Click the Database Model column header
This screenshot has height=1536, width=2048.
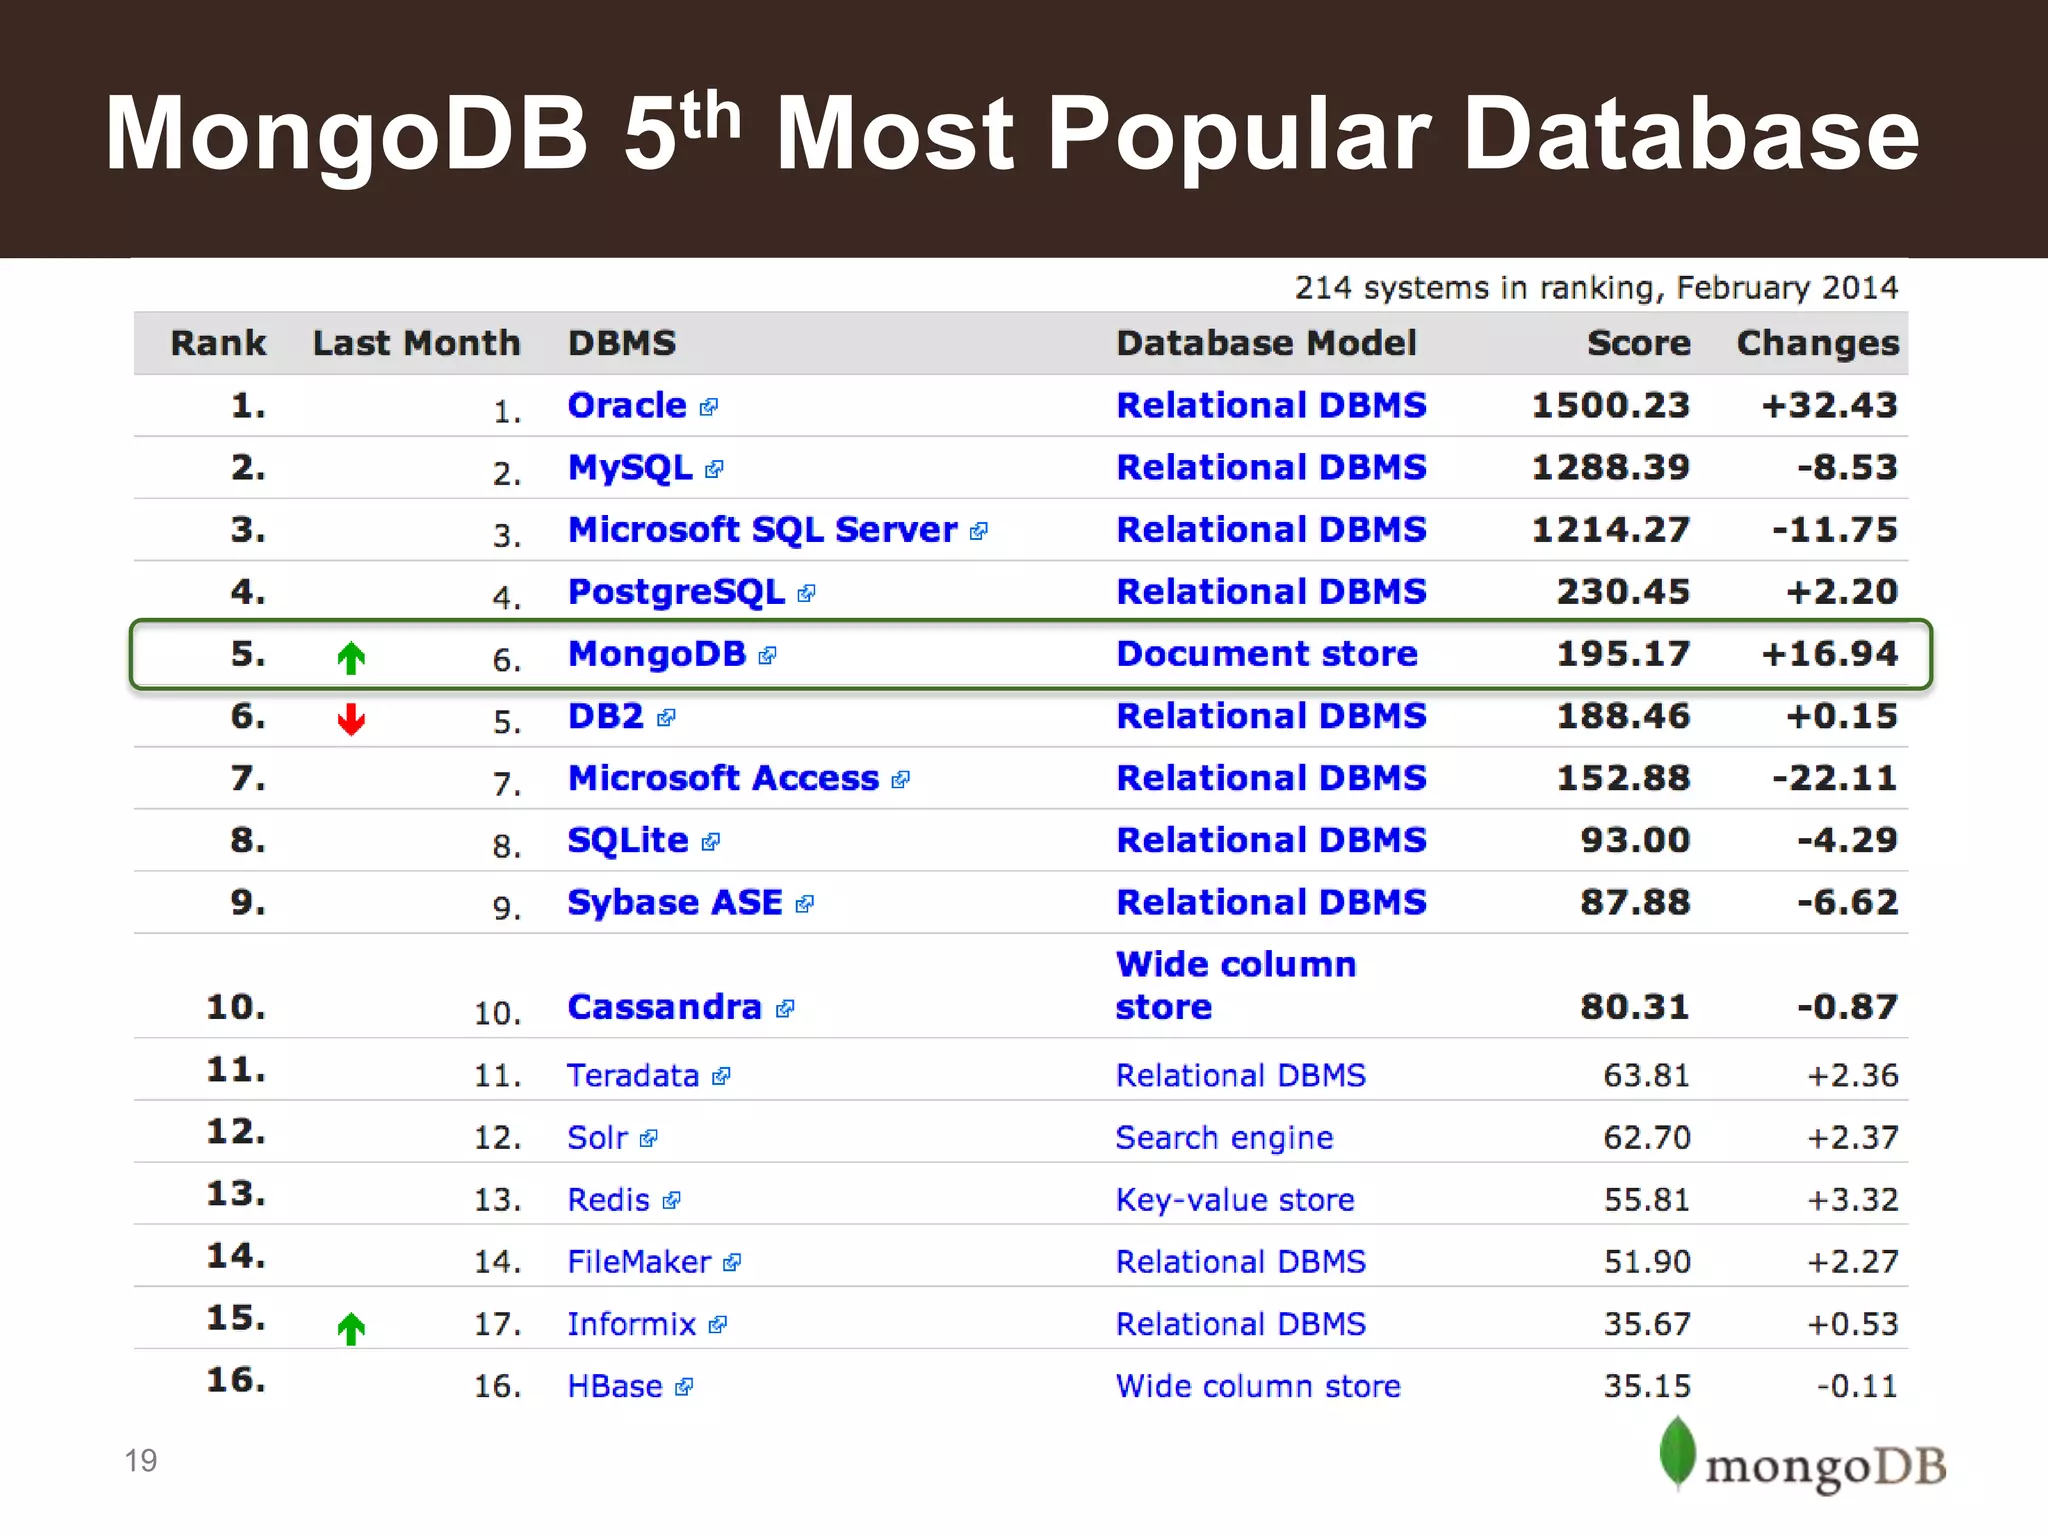[1266, 343]
